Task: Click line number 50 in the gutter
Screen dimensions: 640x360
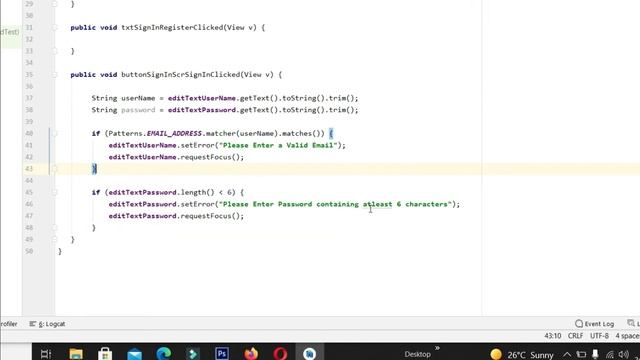Action: (29, 251)
